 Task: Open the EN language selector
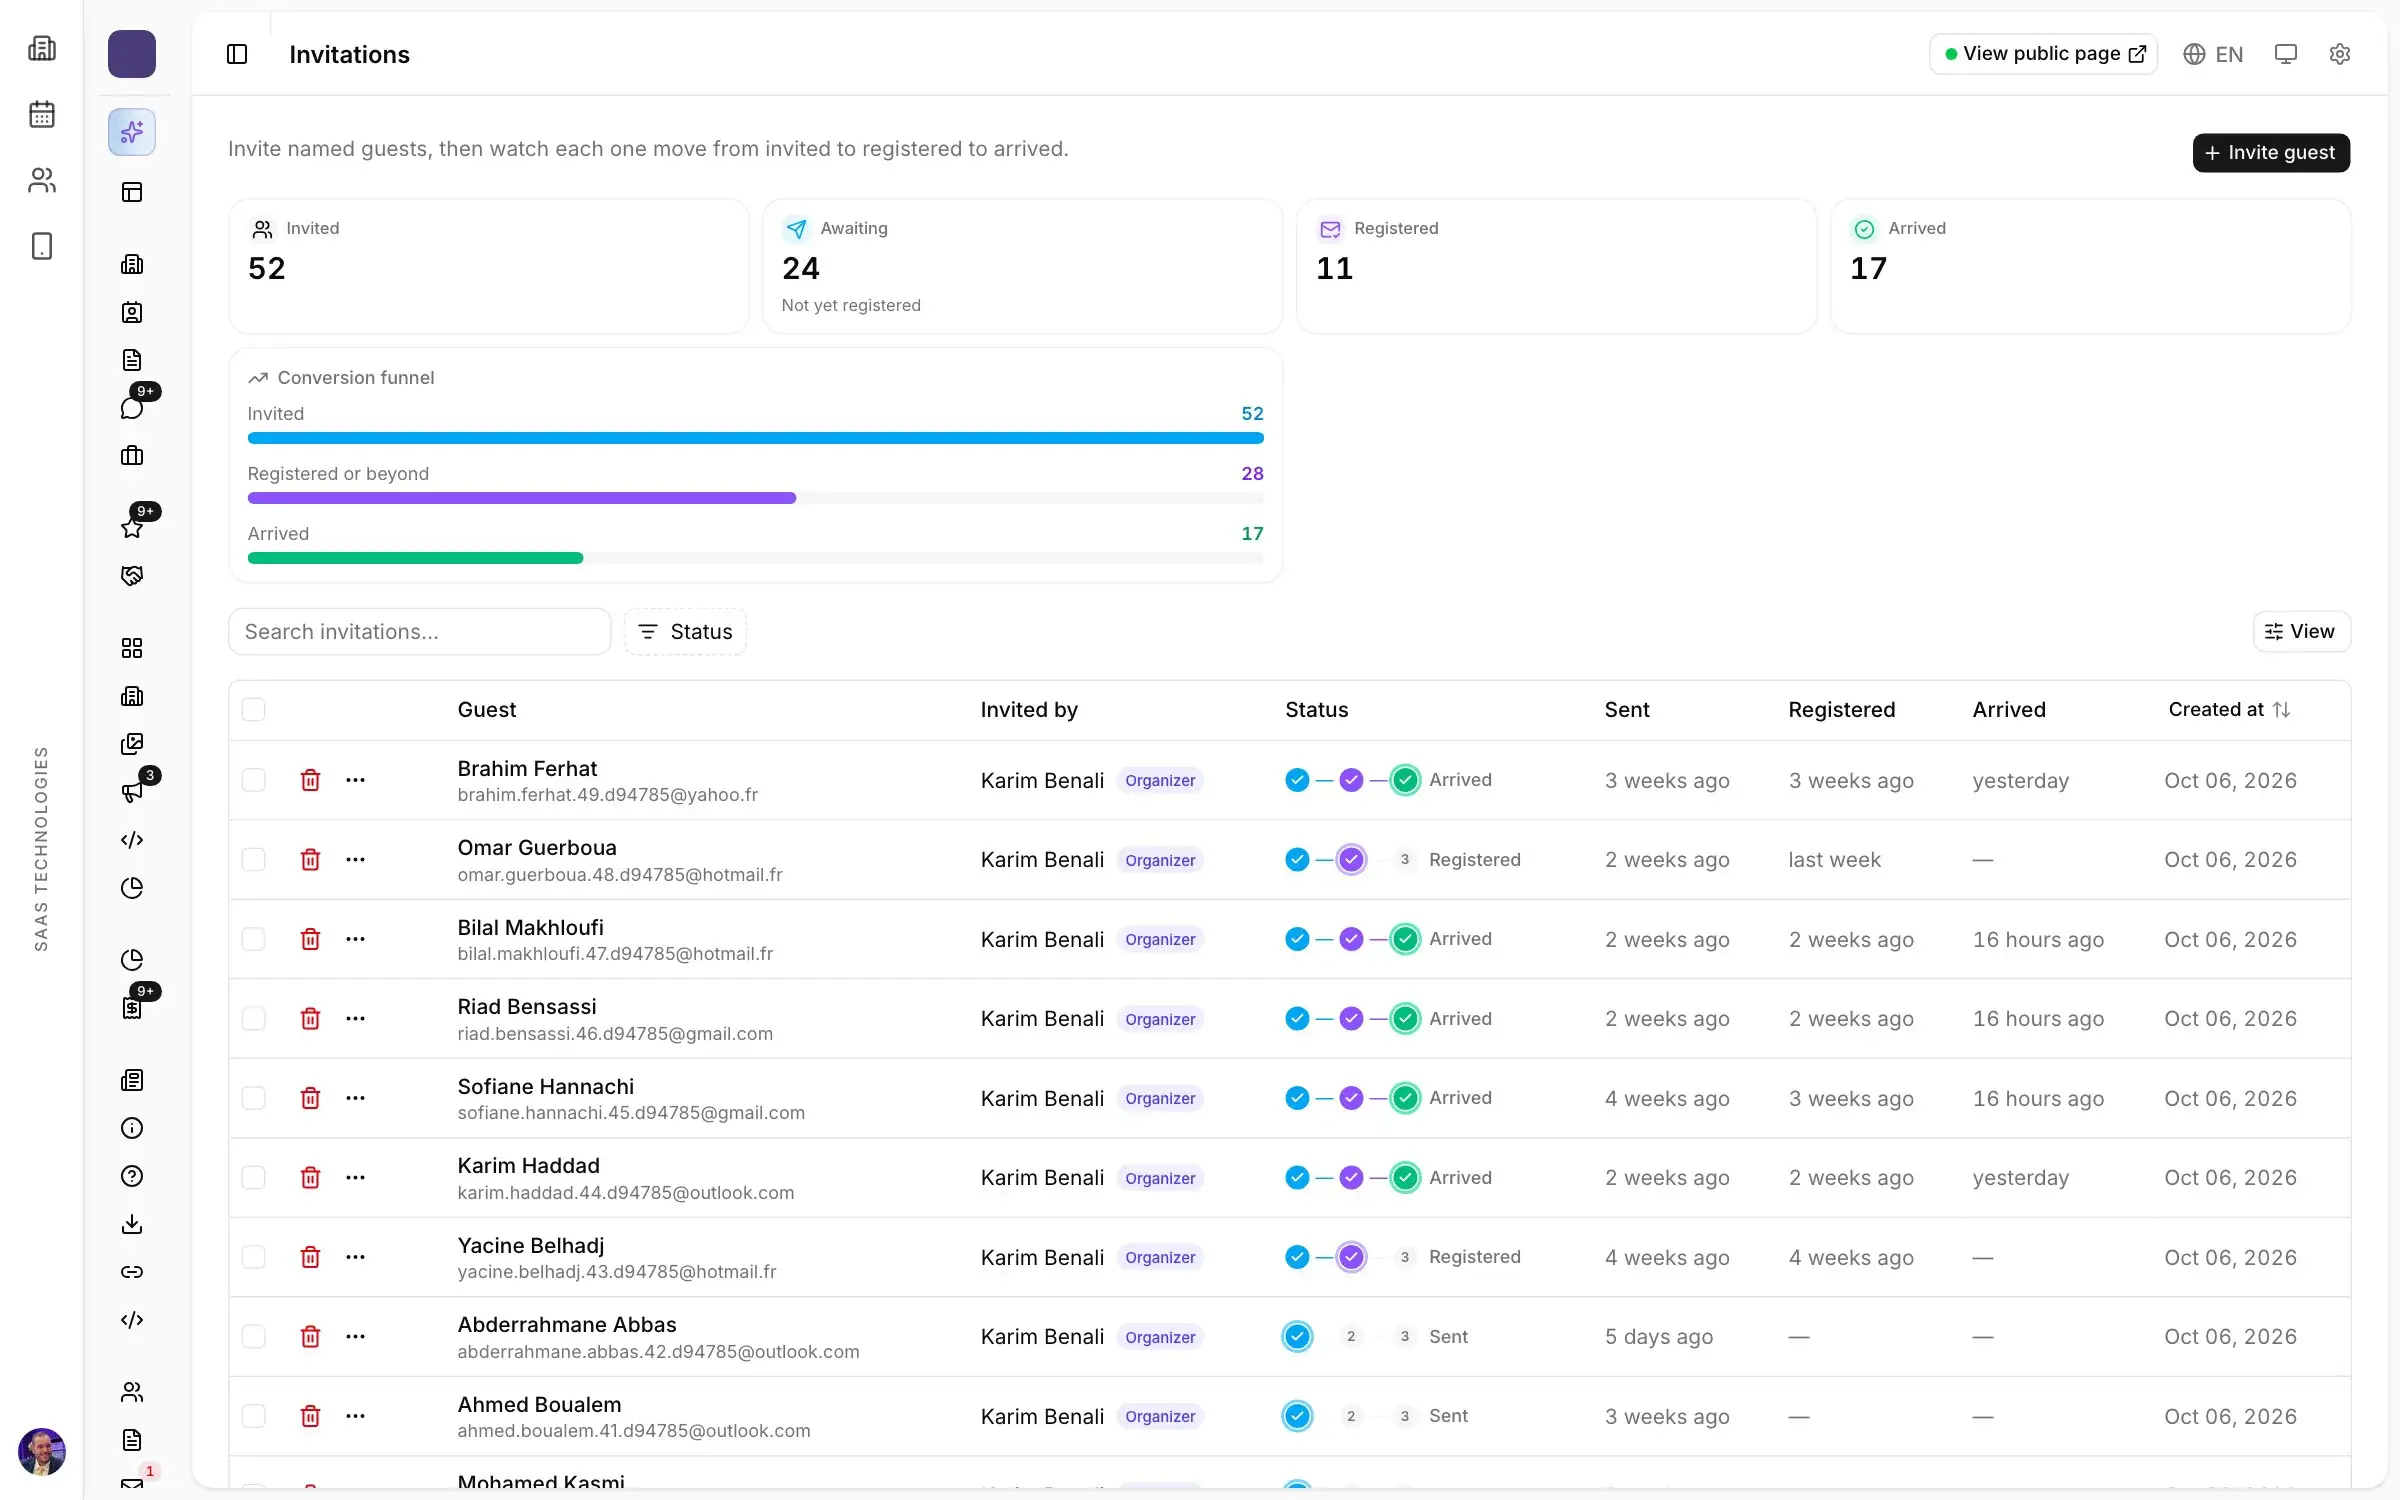tap(2213, 54)
